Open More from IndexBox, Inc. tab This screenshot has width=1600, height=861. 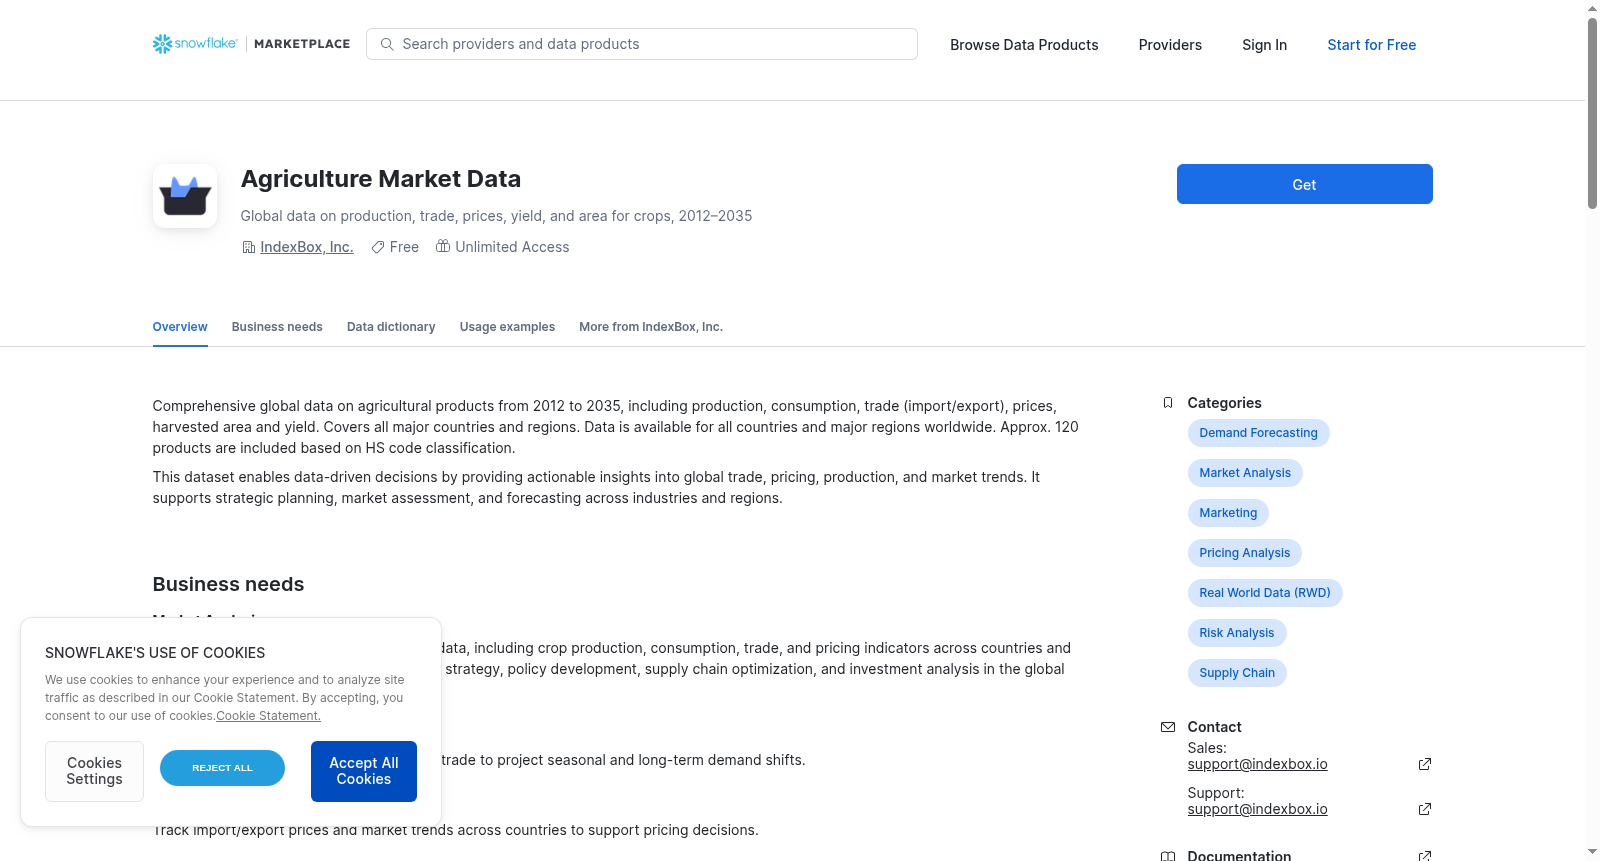(651, 327)
